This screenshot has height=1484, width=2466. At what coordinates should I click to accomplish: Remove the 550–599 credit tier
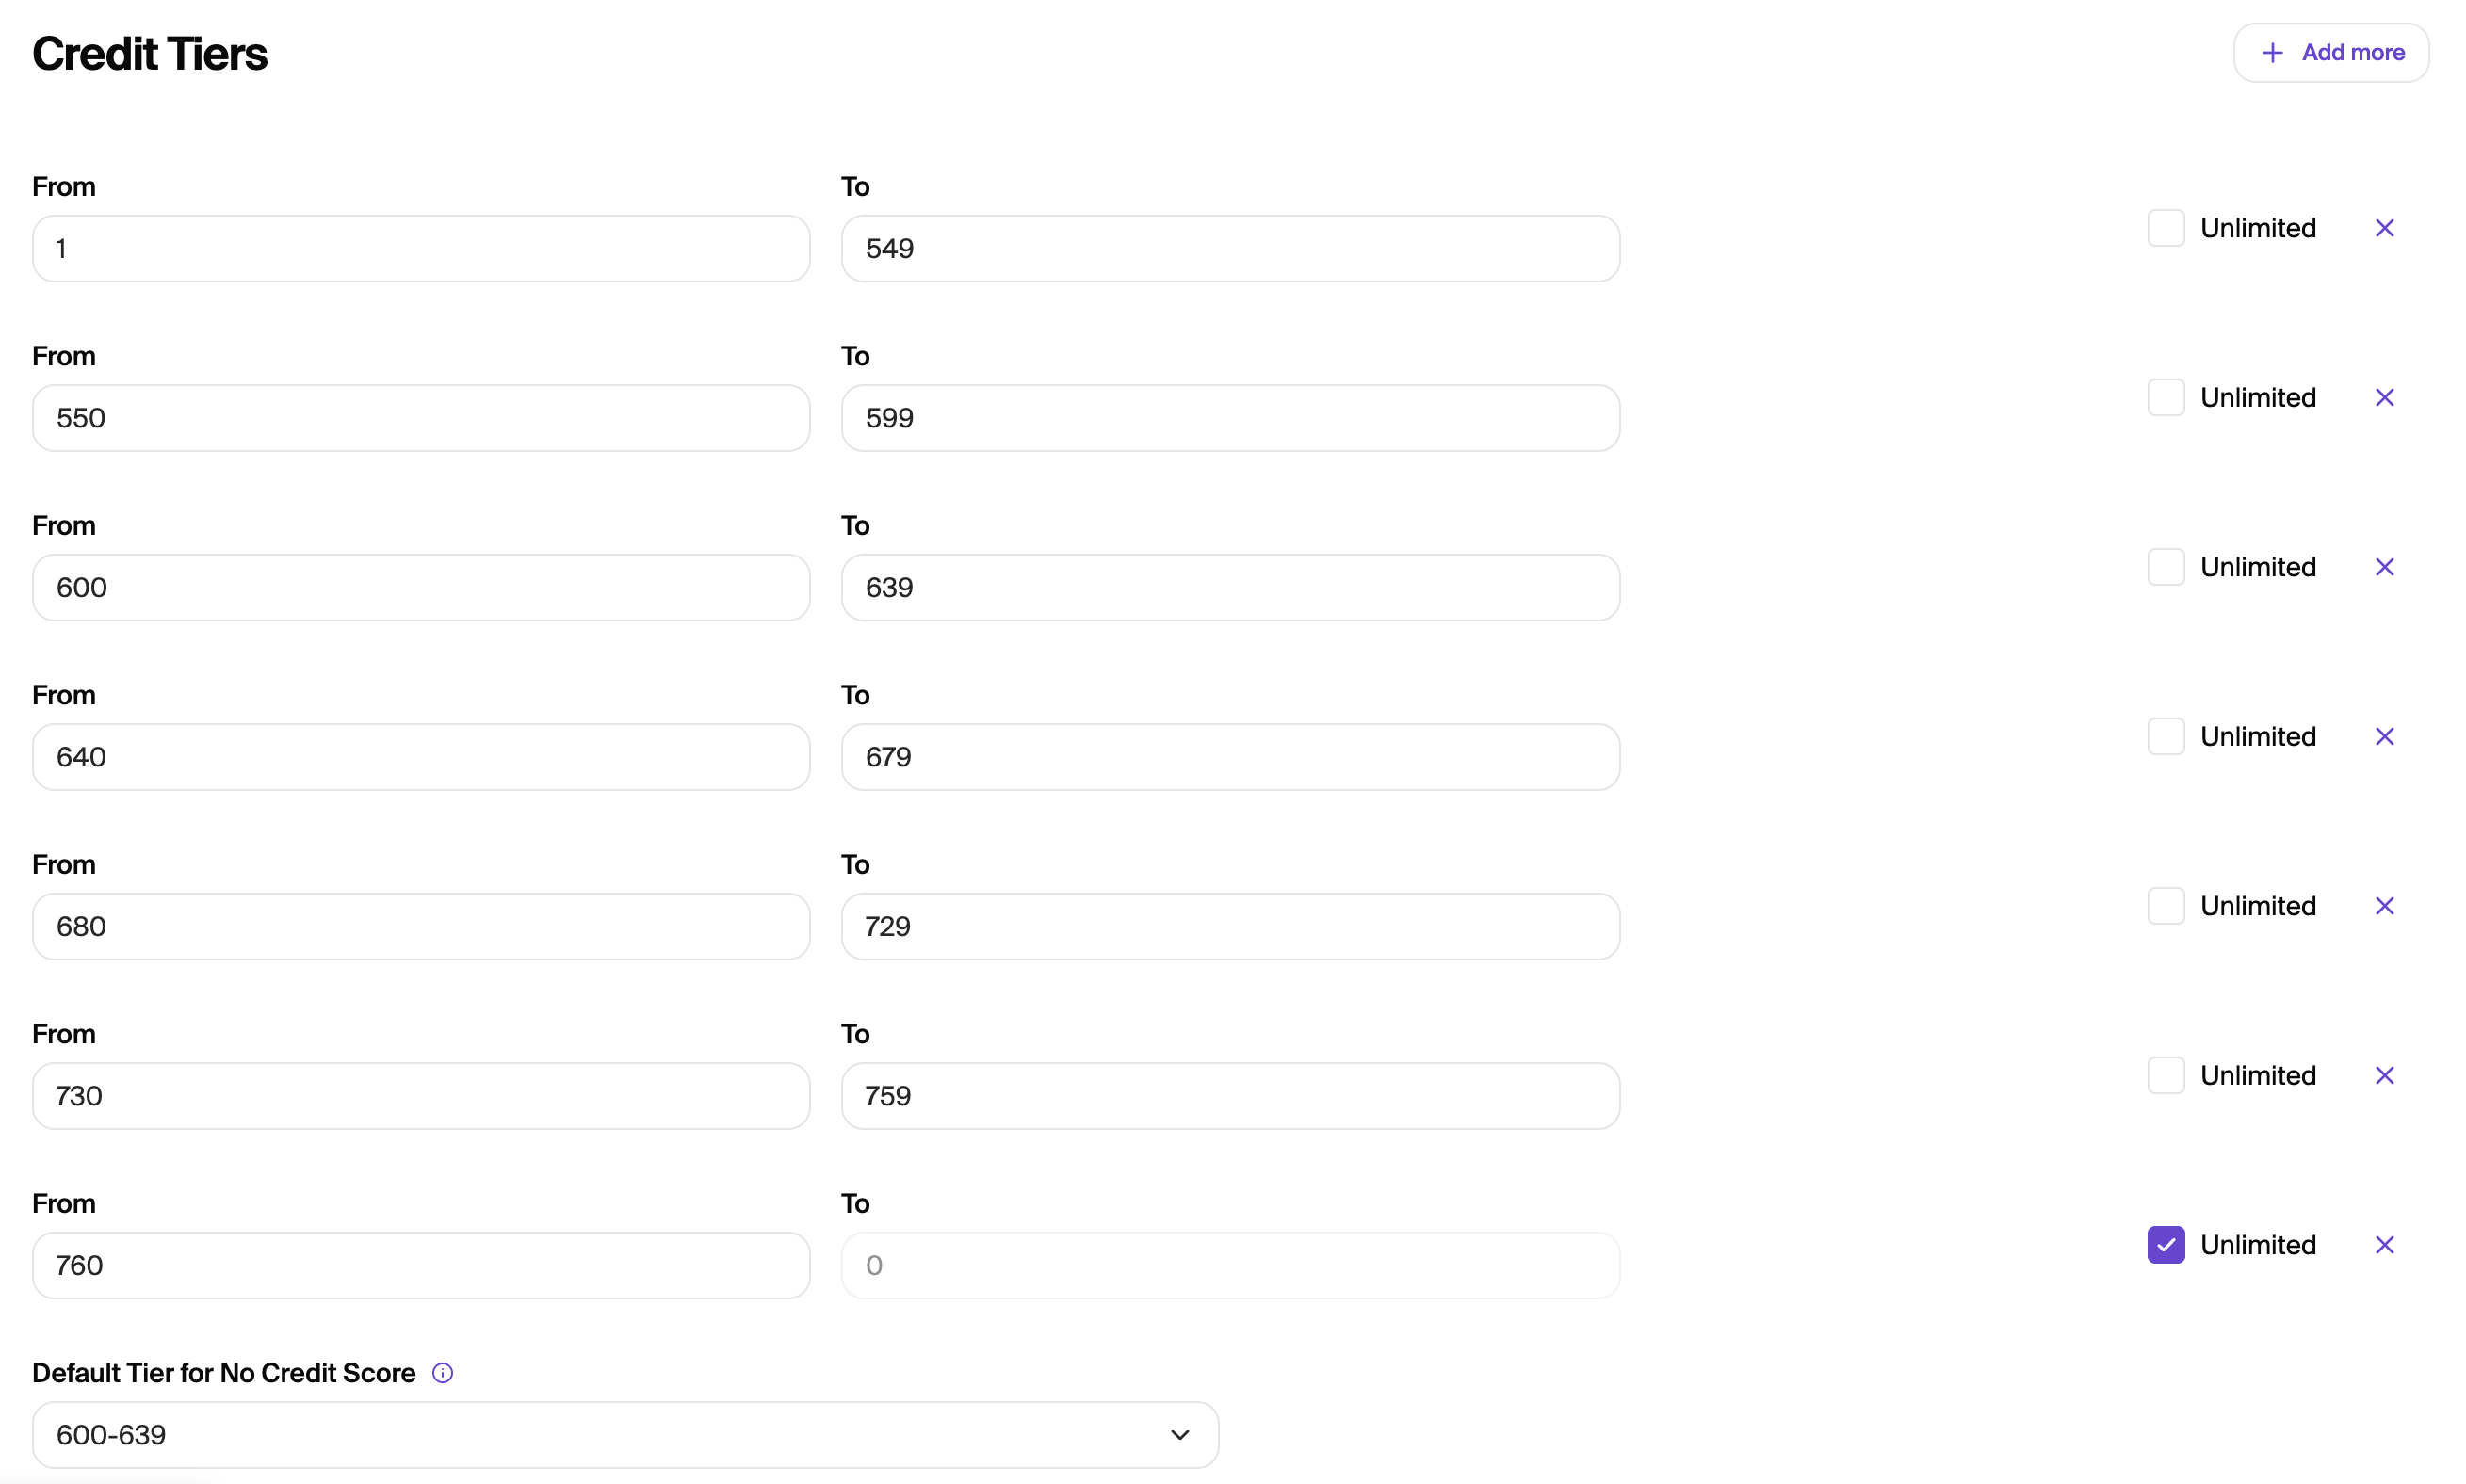2384,397
